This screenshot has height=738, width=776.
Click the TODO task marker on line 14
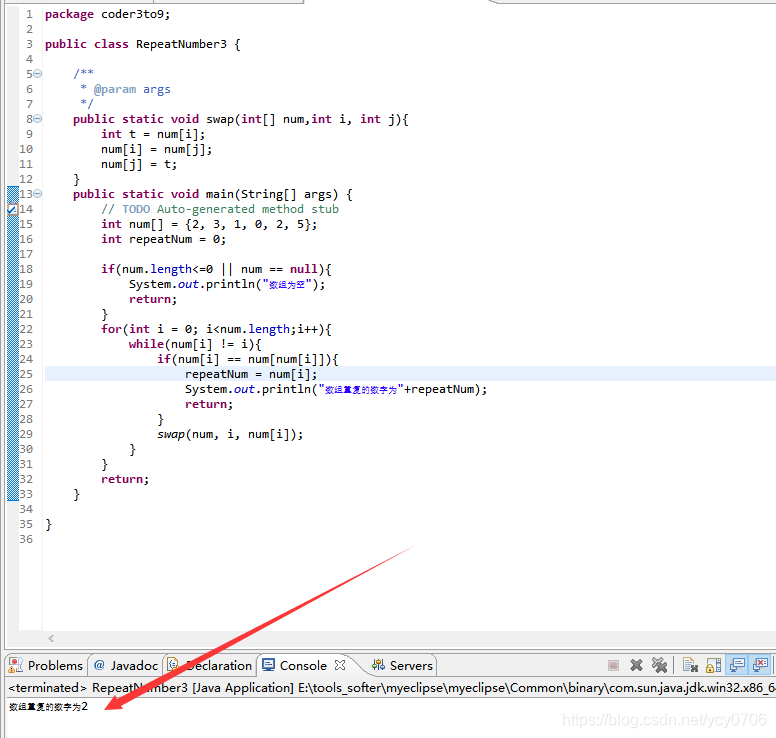click(12, 209)
